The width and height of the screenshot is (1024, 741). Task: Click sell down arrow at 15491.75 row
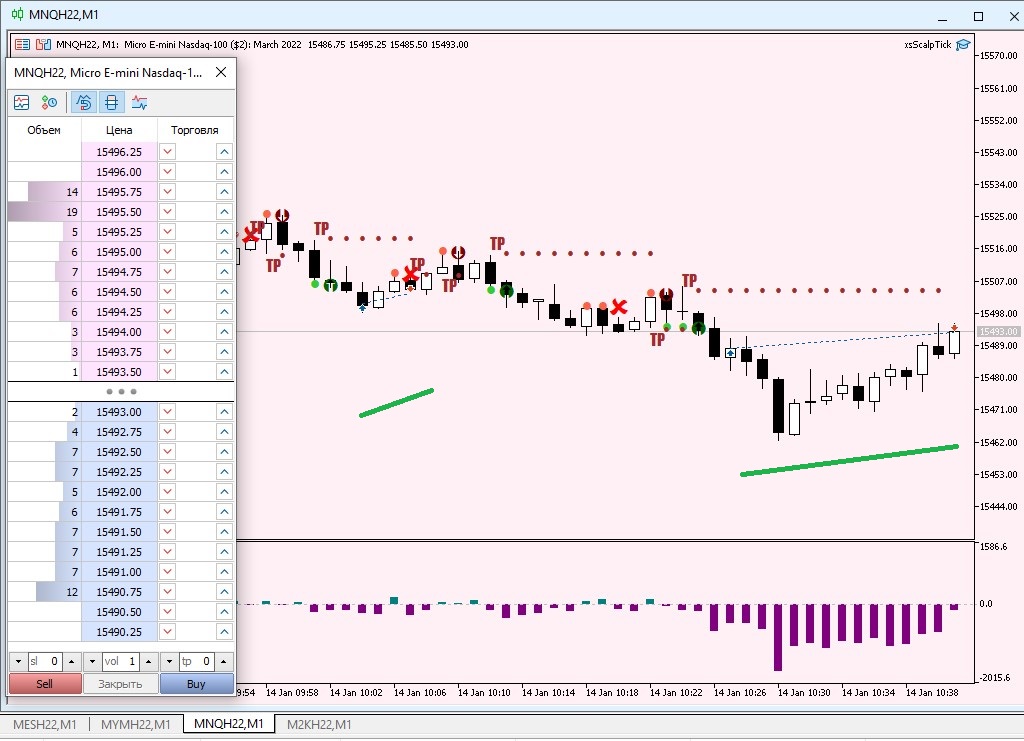click(168, 511)
